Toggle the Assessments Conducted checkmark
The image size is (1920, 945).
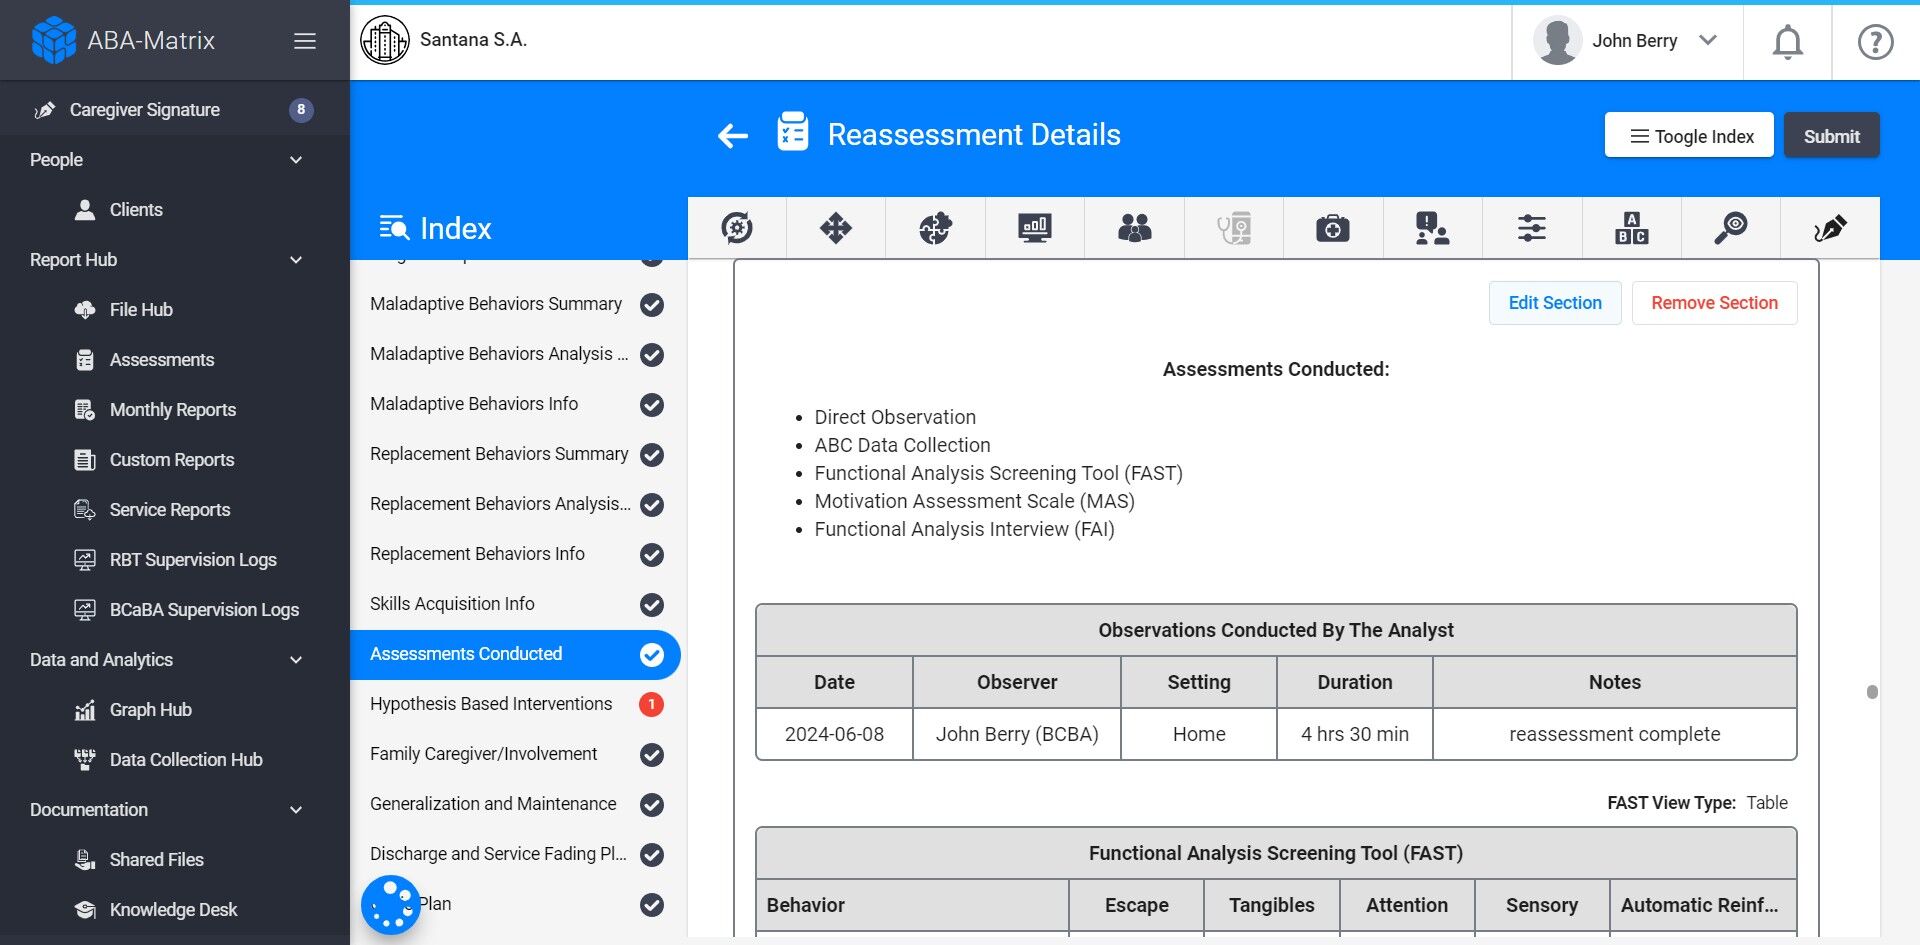click(x=652, y=655)
